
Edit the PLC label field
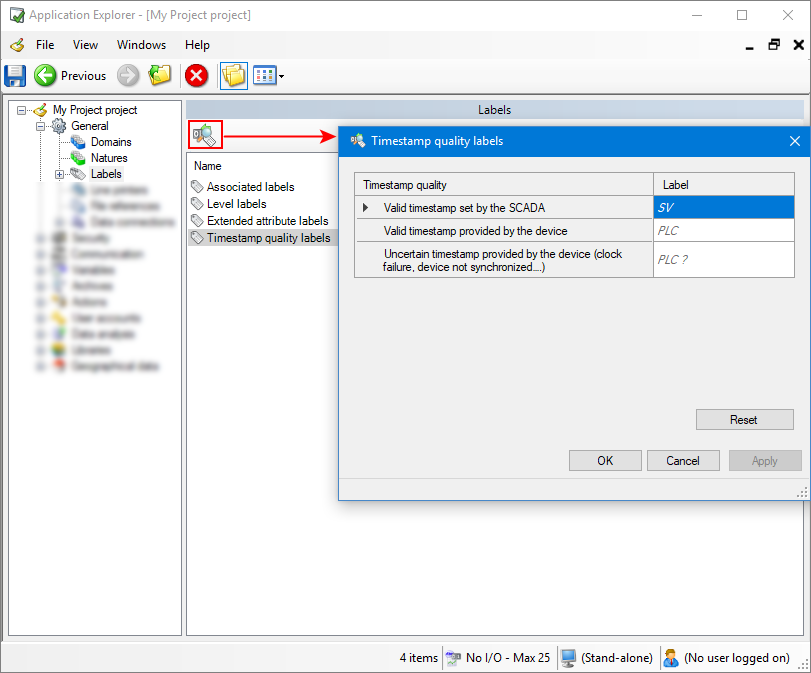point(723,231)
